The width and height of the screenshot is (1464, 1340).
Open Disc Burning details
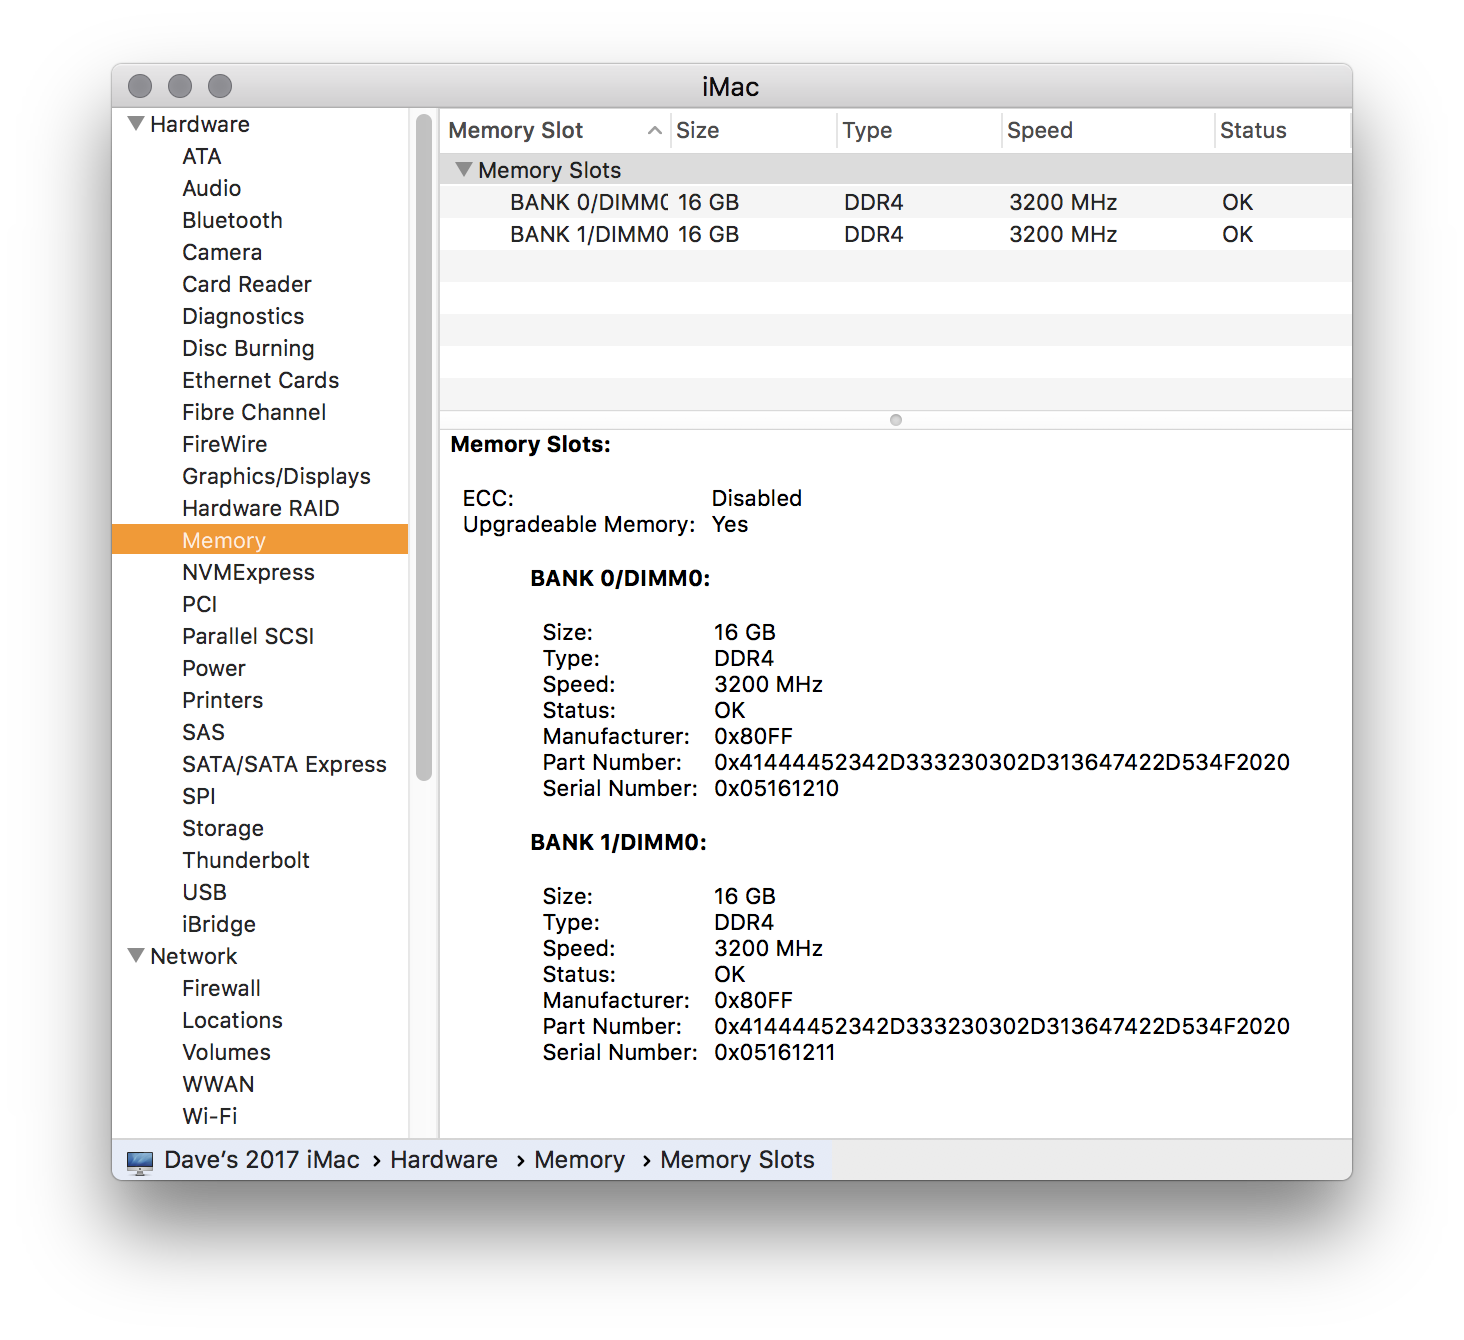point(248,348)
